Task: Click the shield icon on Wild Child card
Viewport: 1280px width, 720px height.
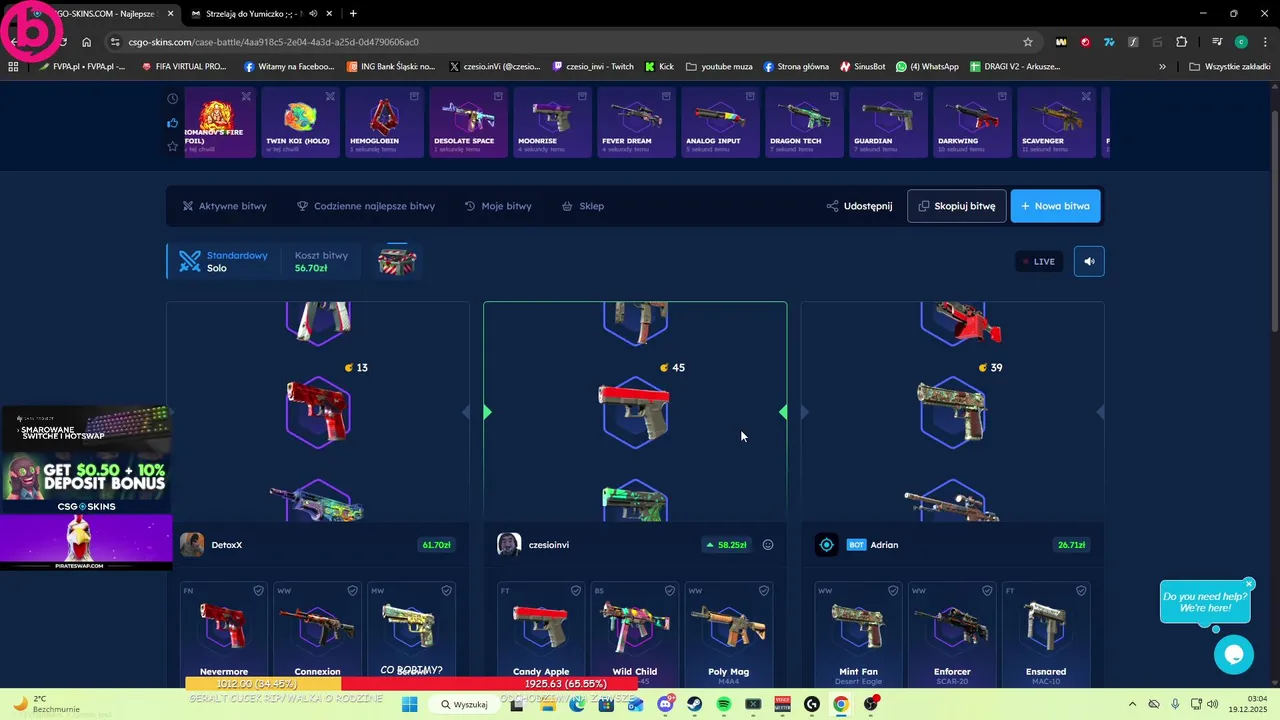Action: 670,591
